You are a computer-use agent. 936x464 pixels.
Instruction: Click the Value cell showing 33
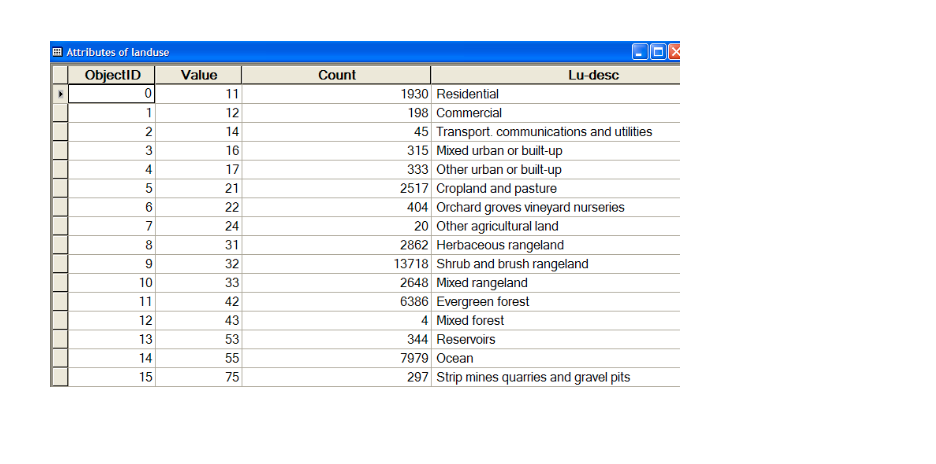199,282
